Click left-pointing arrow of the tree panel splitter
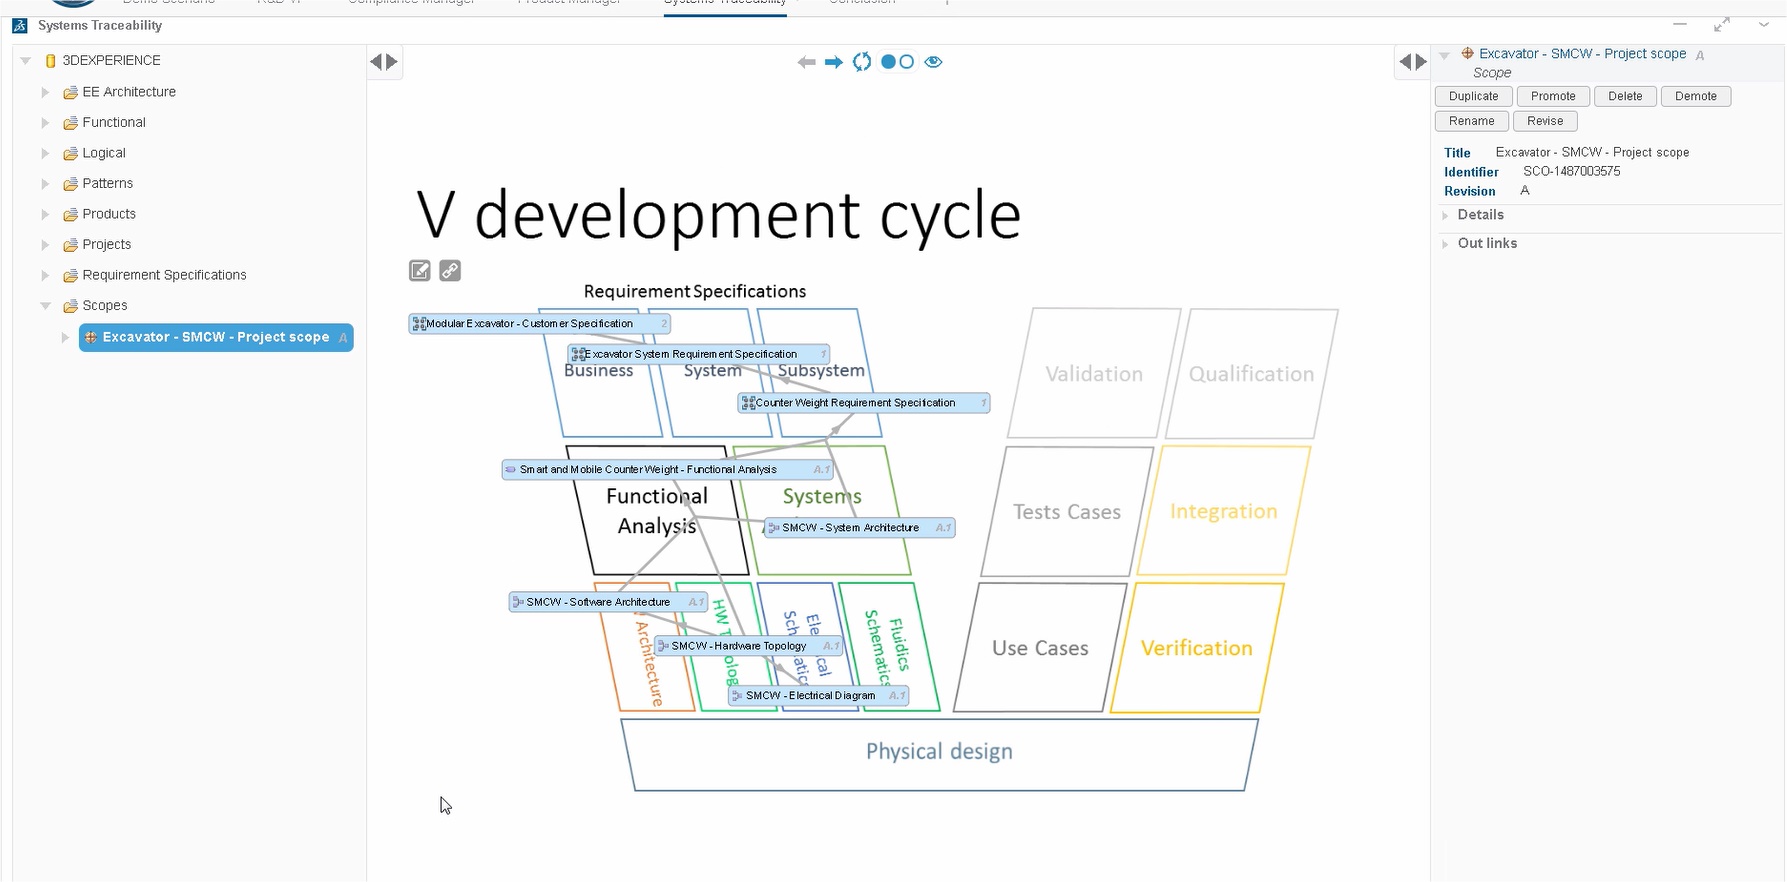 377,62
